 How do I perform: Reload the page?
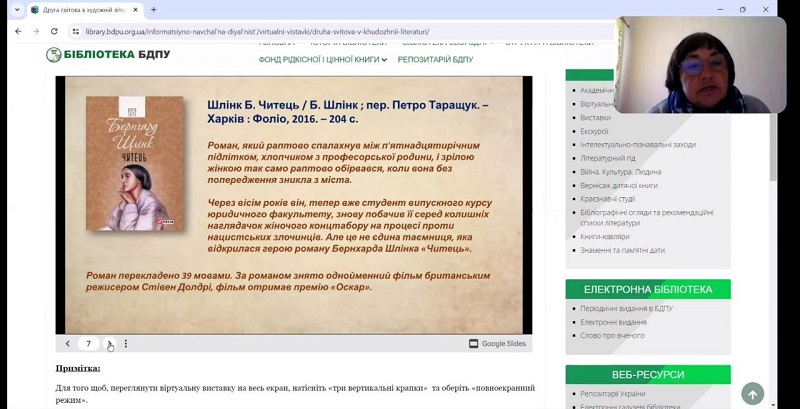54,31
